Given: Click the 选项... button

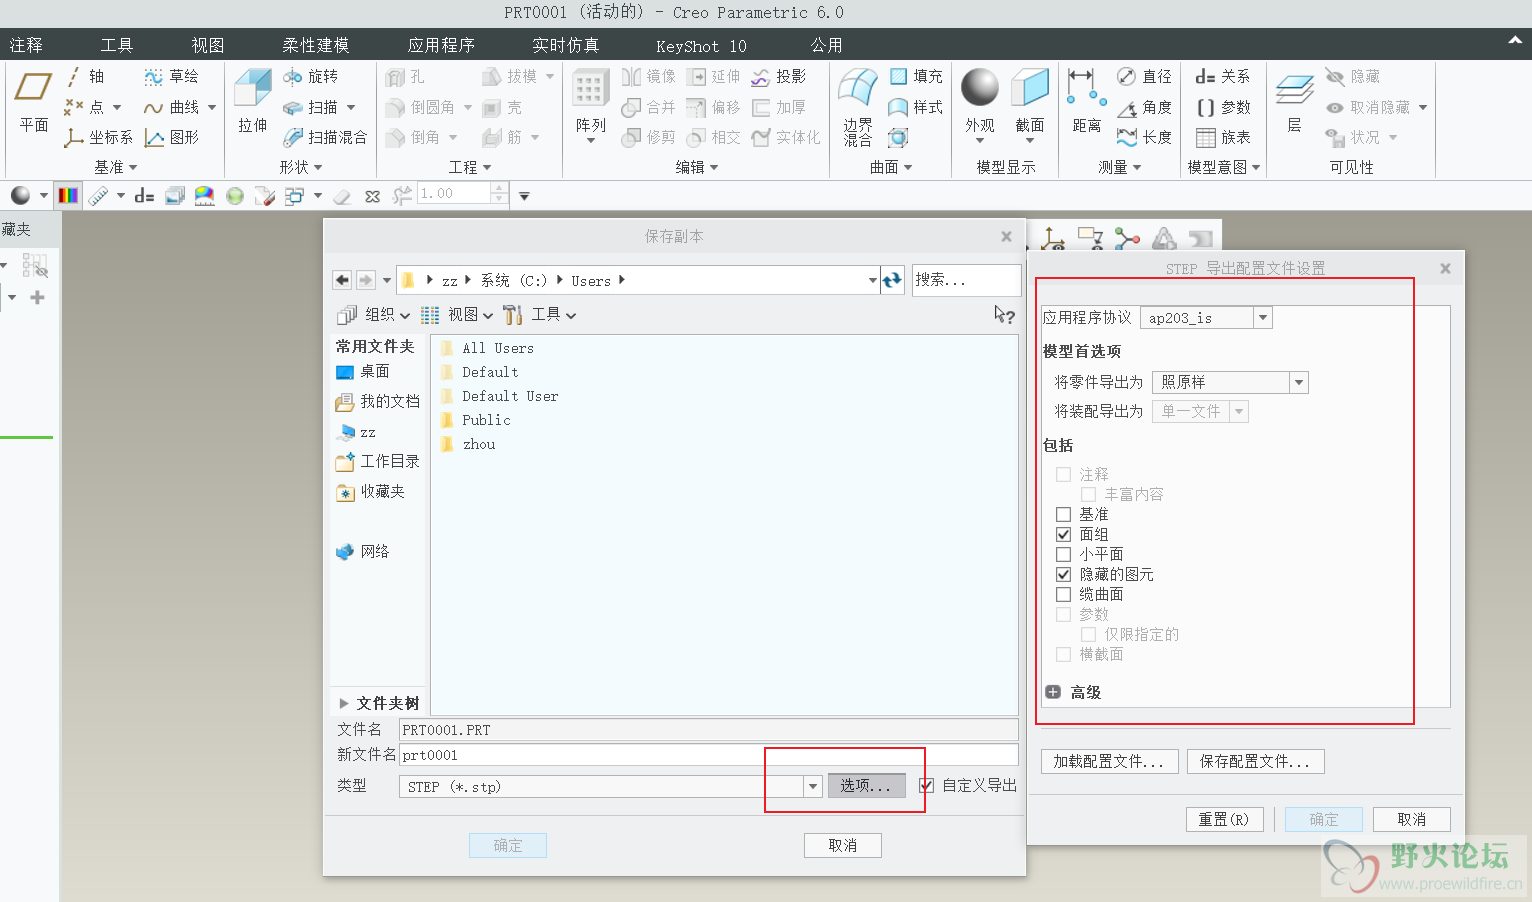Looking at the screenshot, I should (866, 786).
